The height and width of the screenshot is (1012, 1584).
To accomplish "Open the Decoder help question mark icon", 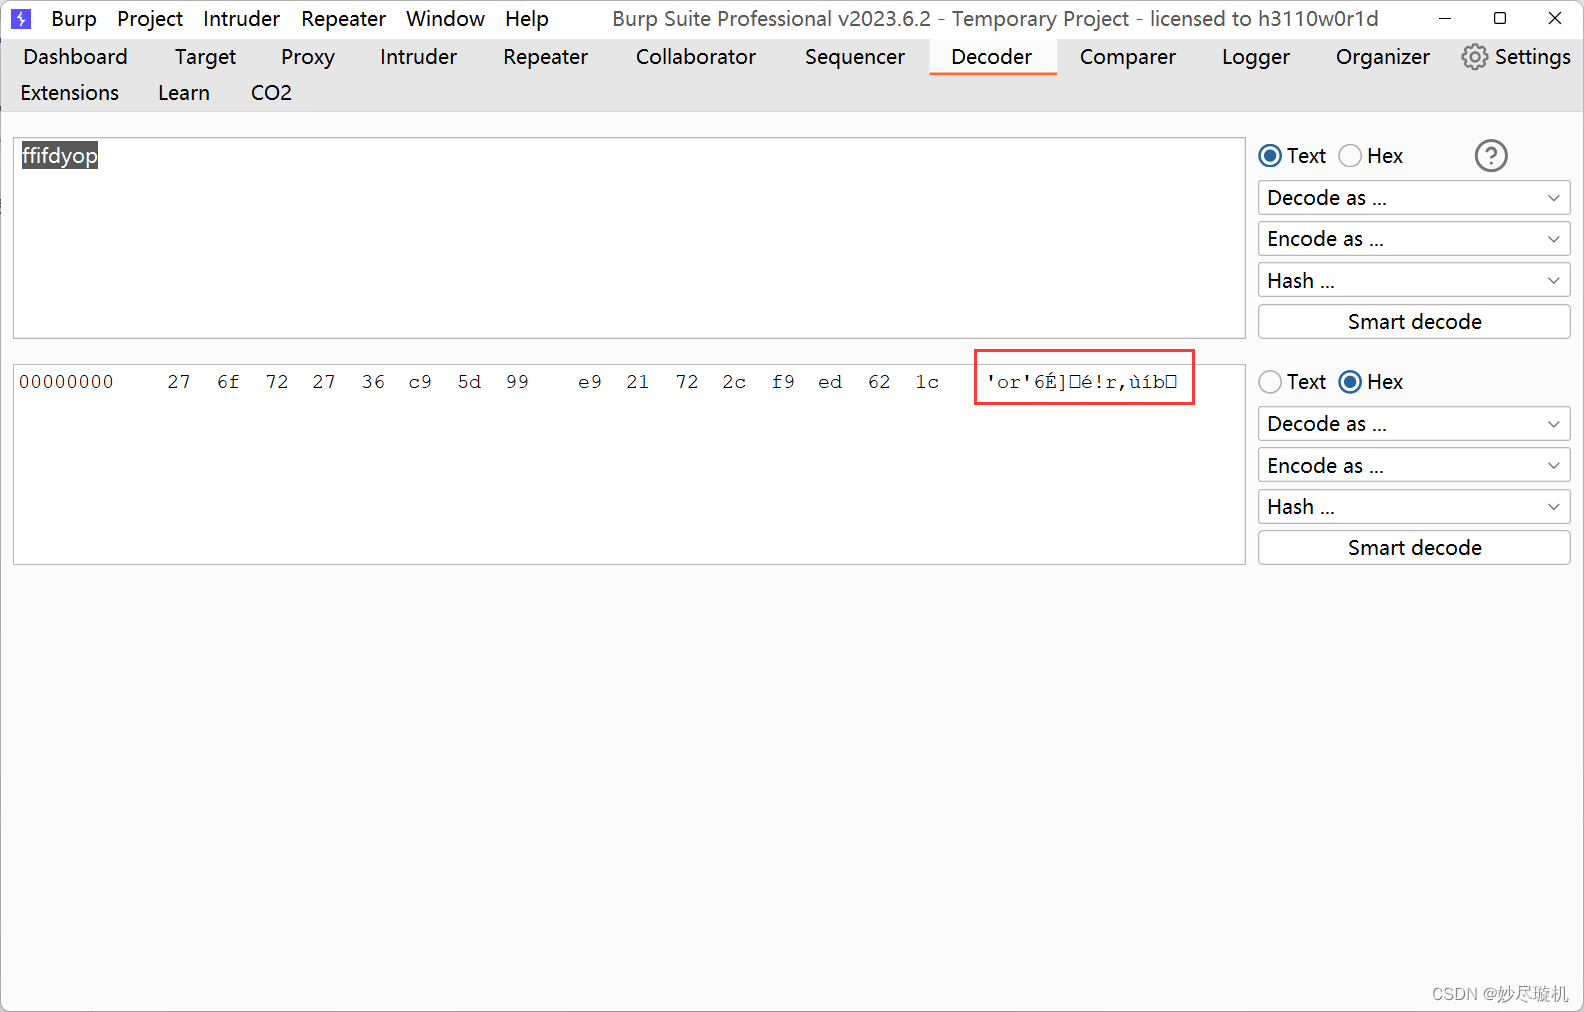I will tap(1490, 156).
